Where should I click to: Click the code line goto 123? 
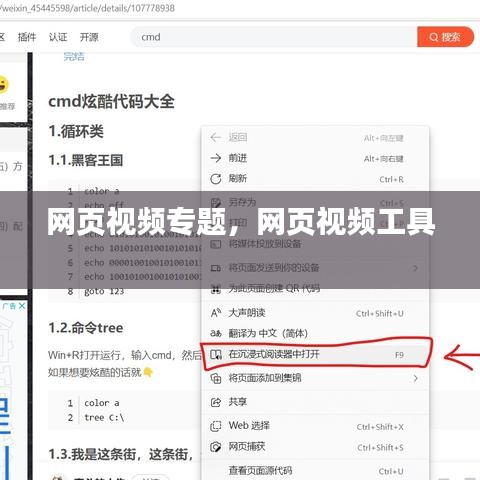[x=104, y=291]
